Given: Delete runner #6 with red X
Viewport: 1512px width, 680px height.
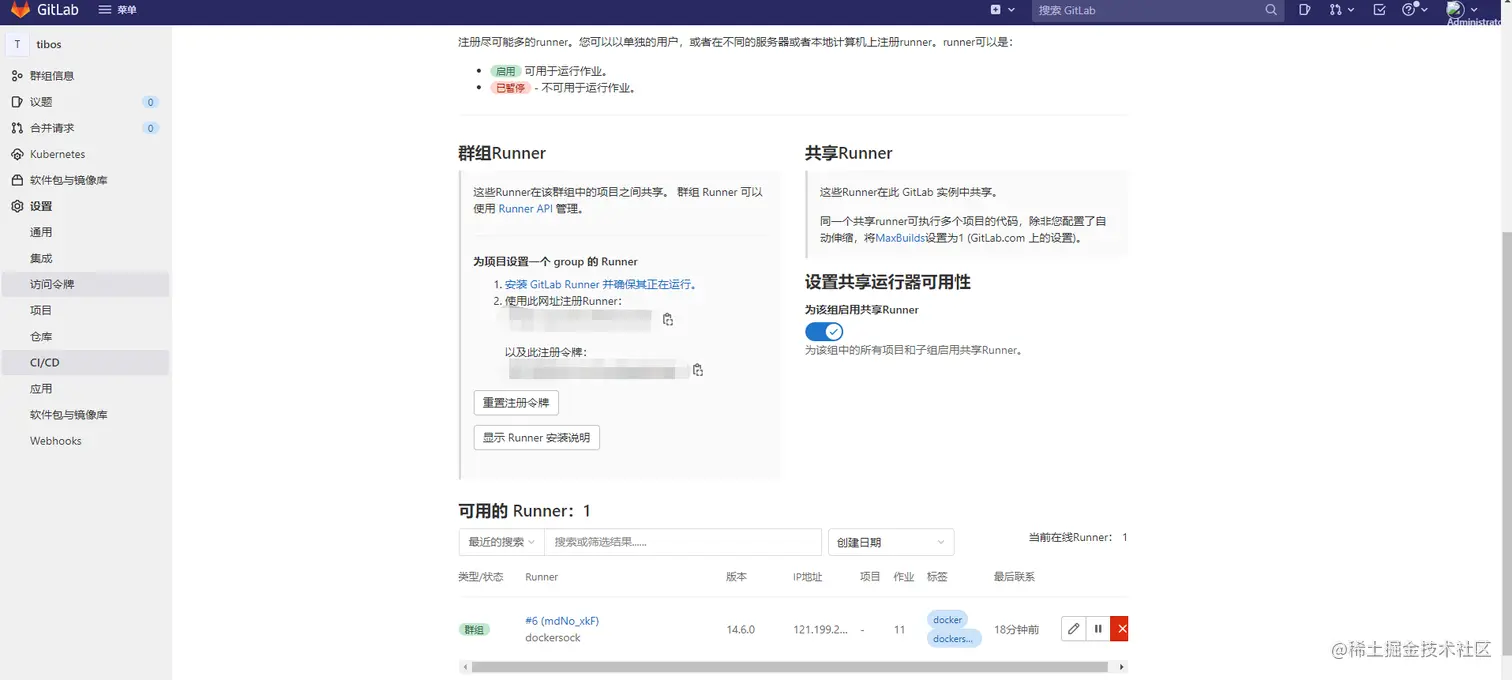Looking at the screenshot, I should pos(1120,629).
